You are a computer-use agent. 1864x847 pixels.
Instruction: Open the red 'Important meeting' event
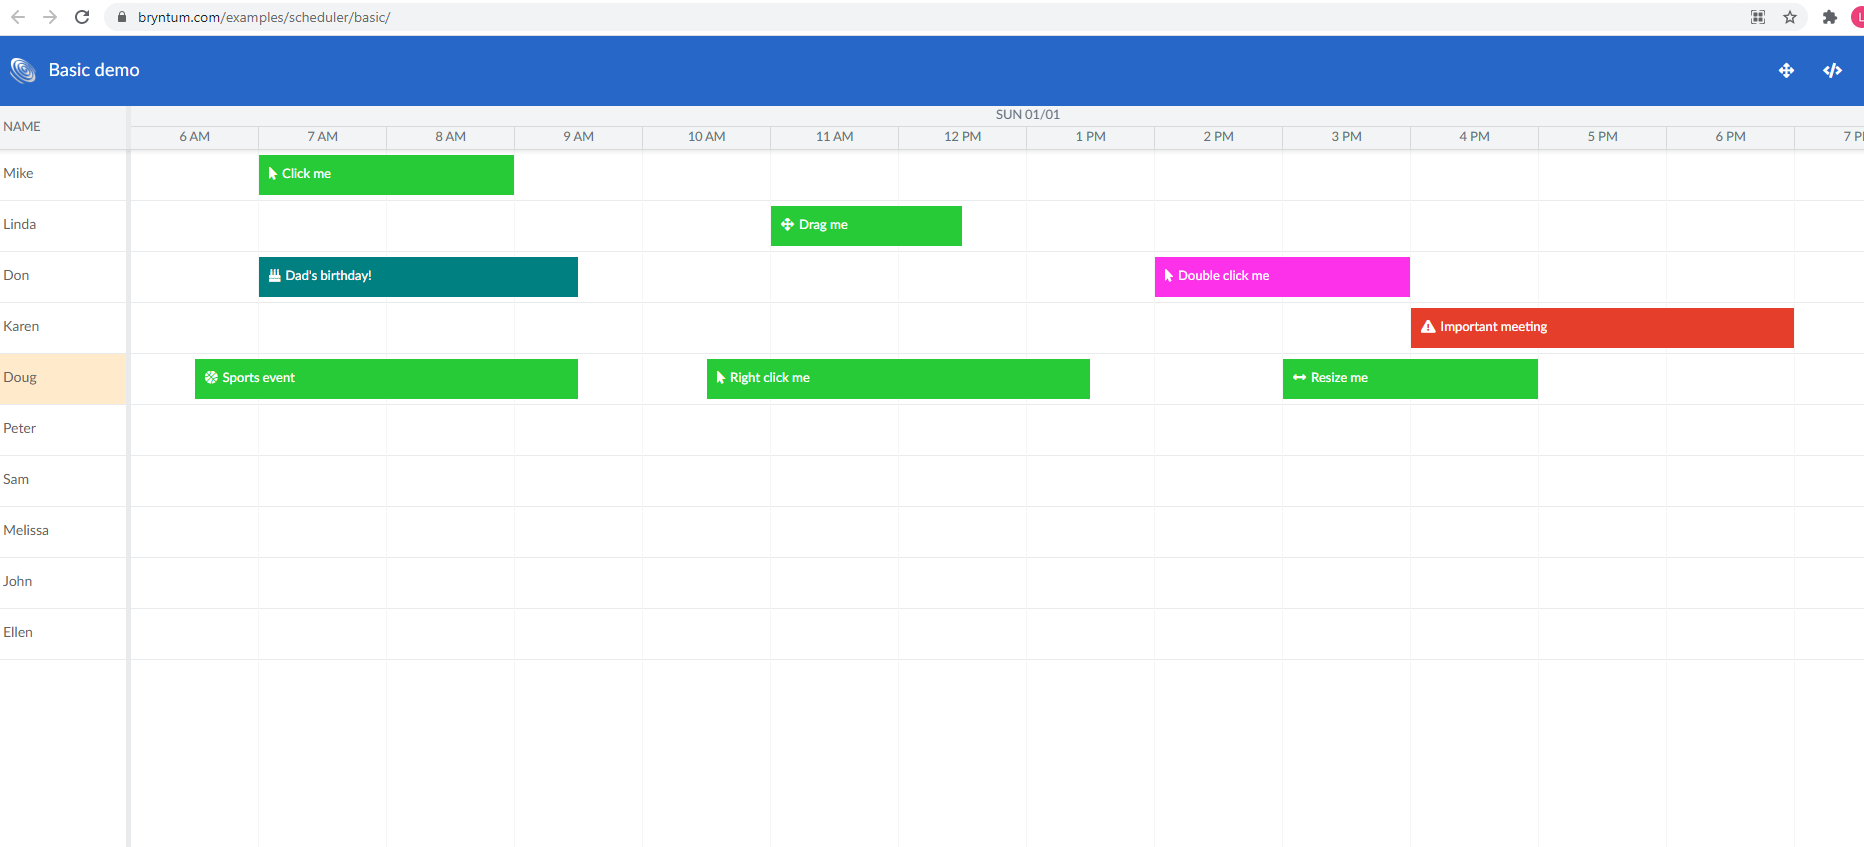pyautogui.click(x=1602, y=327)
